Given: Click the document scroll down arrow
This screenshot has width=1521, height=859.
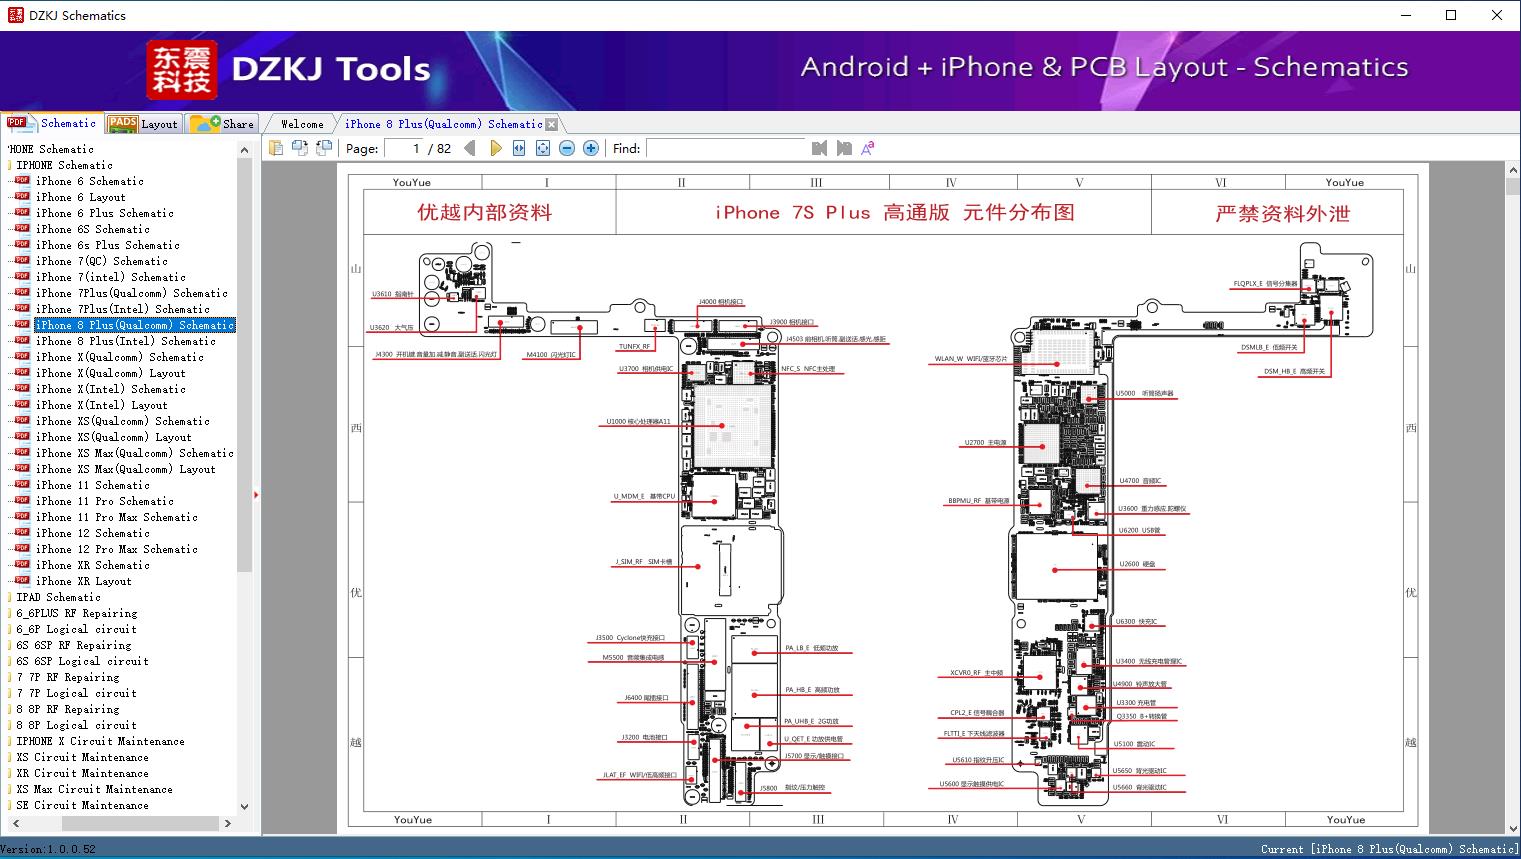Looking at the screenshot, I should (1512, 828).
